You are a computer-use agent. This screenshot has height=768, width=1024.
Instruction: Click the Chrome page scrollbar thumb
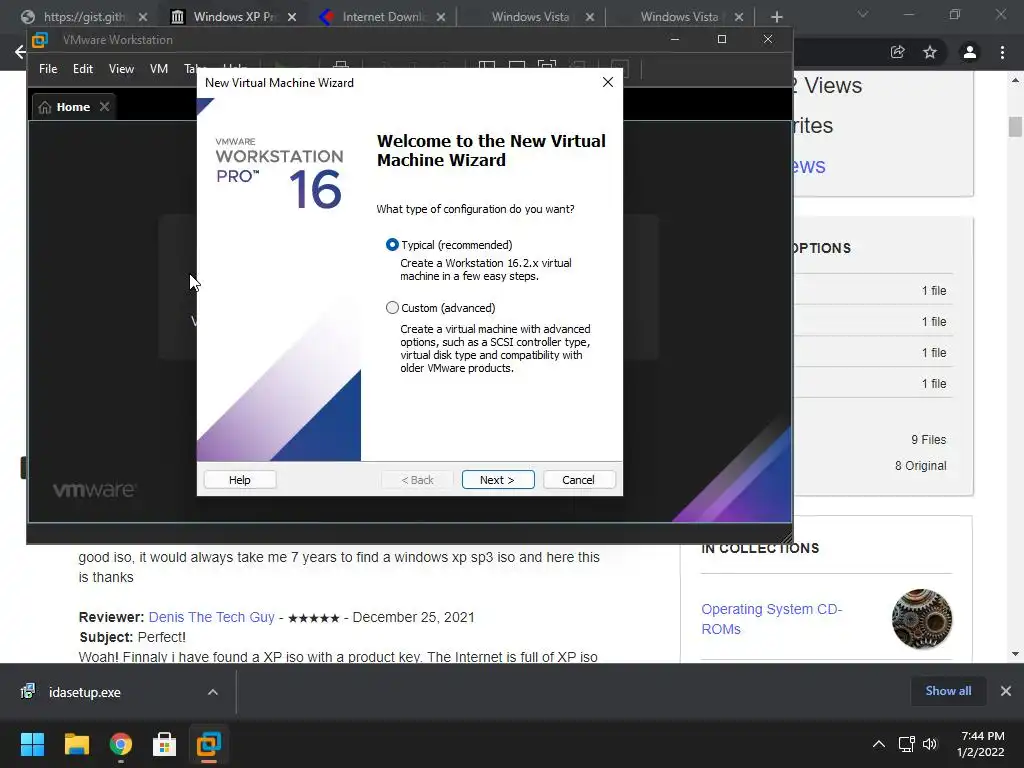(x=1015, y=127)
